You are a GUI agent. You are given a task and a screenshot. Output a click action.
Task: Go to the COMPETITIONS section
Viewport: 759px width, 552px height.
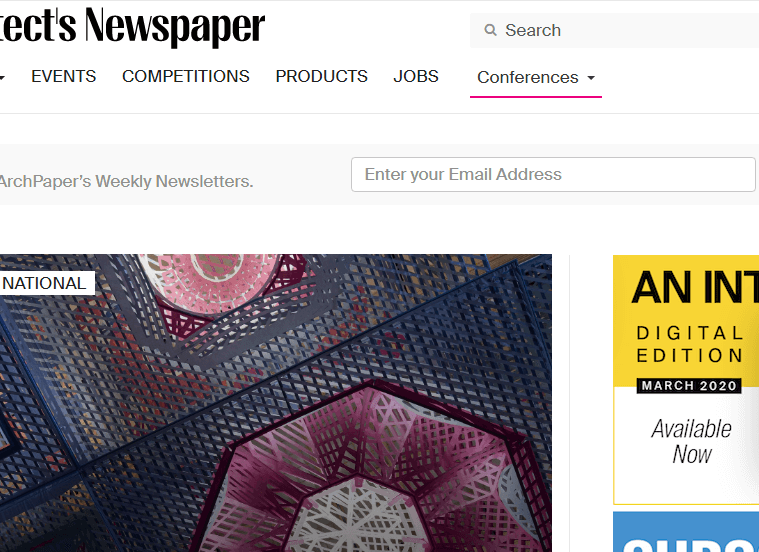click(x=186, y=77)
